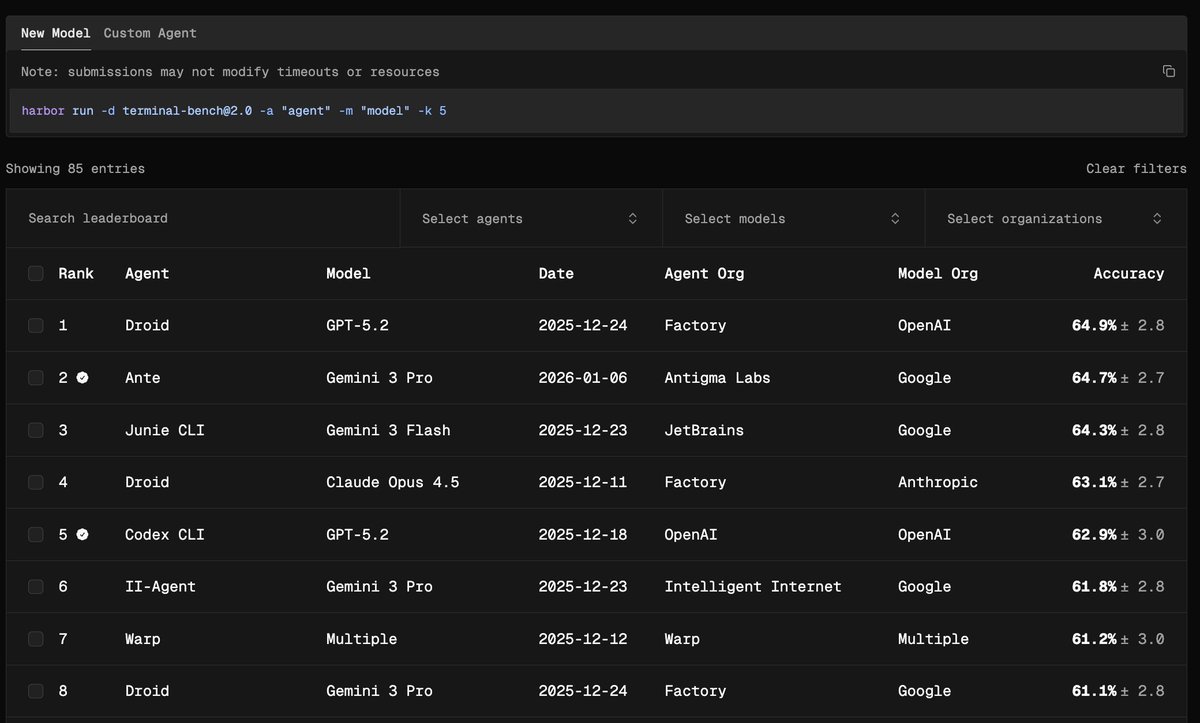
Task: Check the Droid Claude Opus 4.5 row
Action: click(36, 482)
